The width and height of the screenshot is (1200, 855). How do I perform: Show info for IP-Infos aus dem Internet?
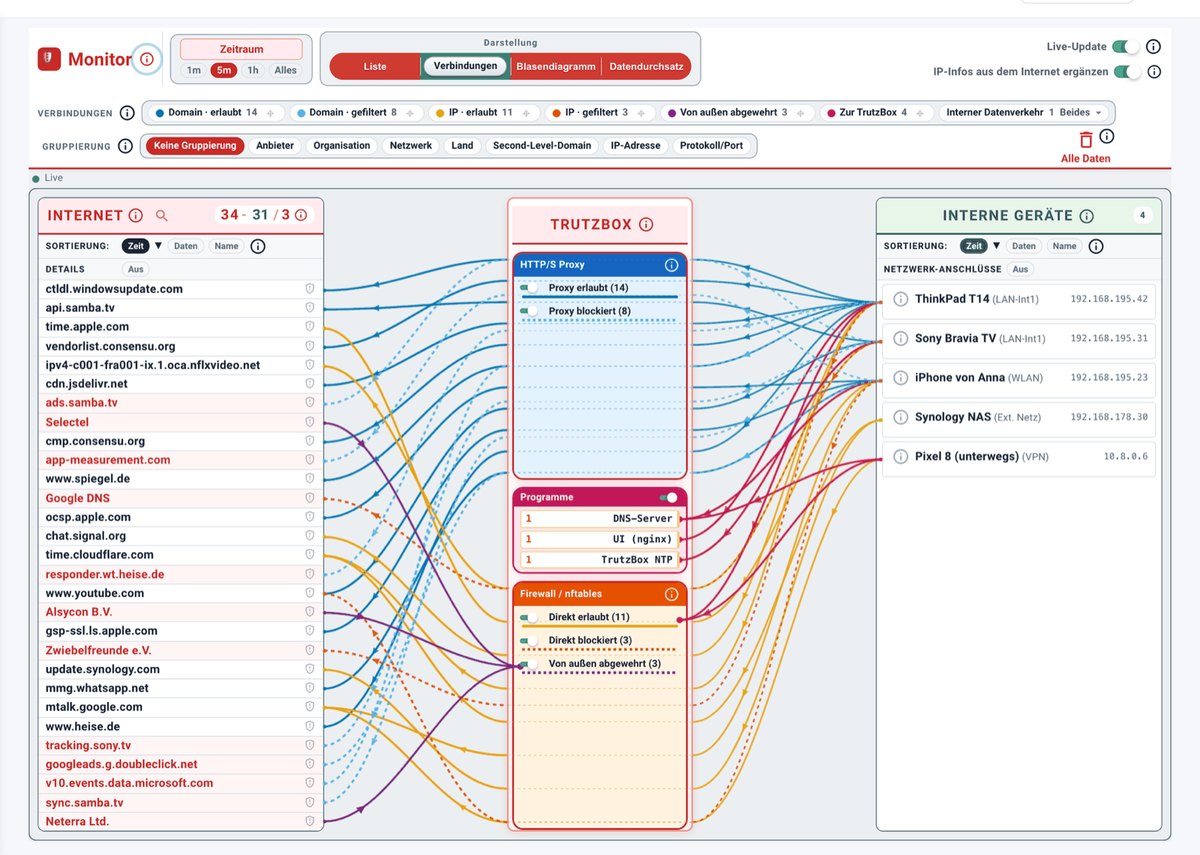(x=1153, y=72)
